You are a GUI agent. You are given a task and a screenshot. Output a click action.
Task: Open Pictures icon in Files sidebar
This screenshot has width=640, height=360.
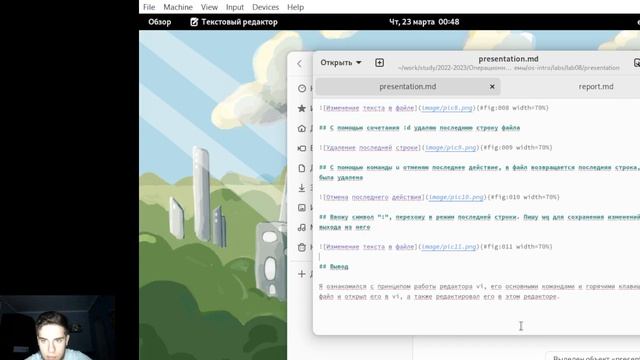302,207
